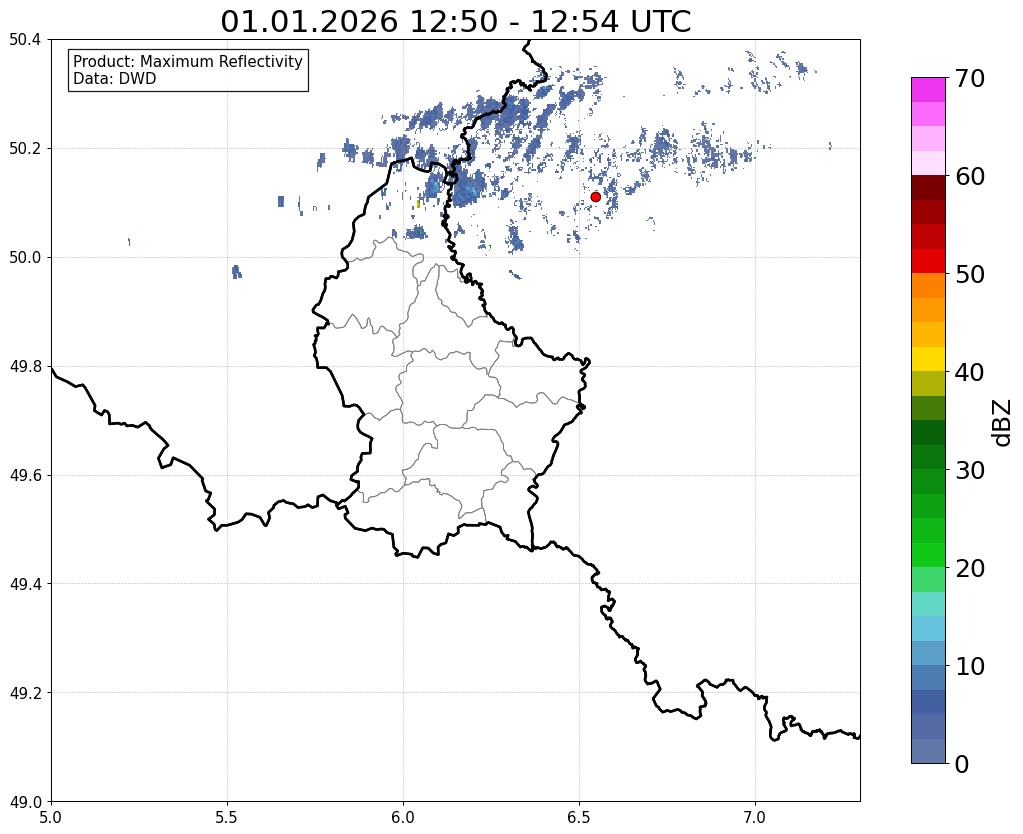Image resolution: width=1023 pixels, height=834 pixels.
Task: Click the 'Data: DWD' legend text
Action: click(x=115, y=79)
